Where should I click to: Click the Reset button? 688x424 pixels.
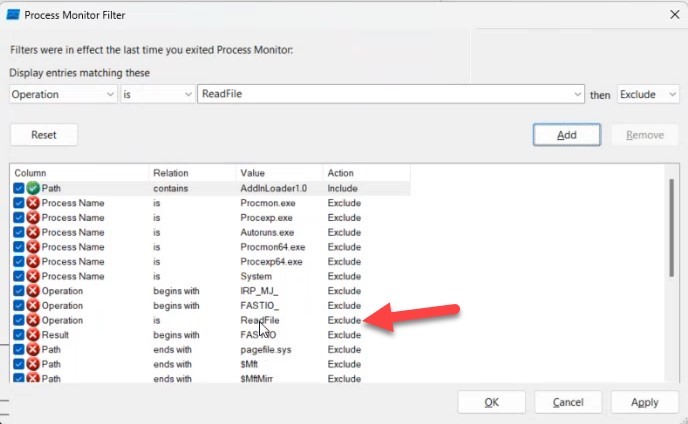44,135
